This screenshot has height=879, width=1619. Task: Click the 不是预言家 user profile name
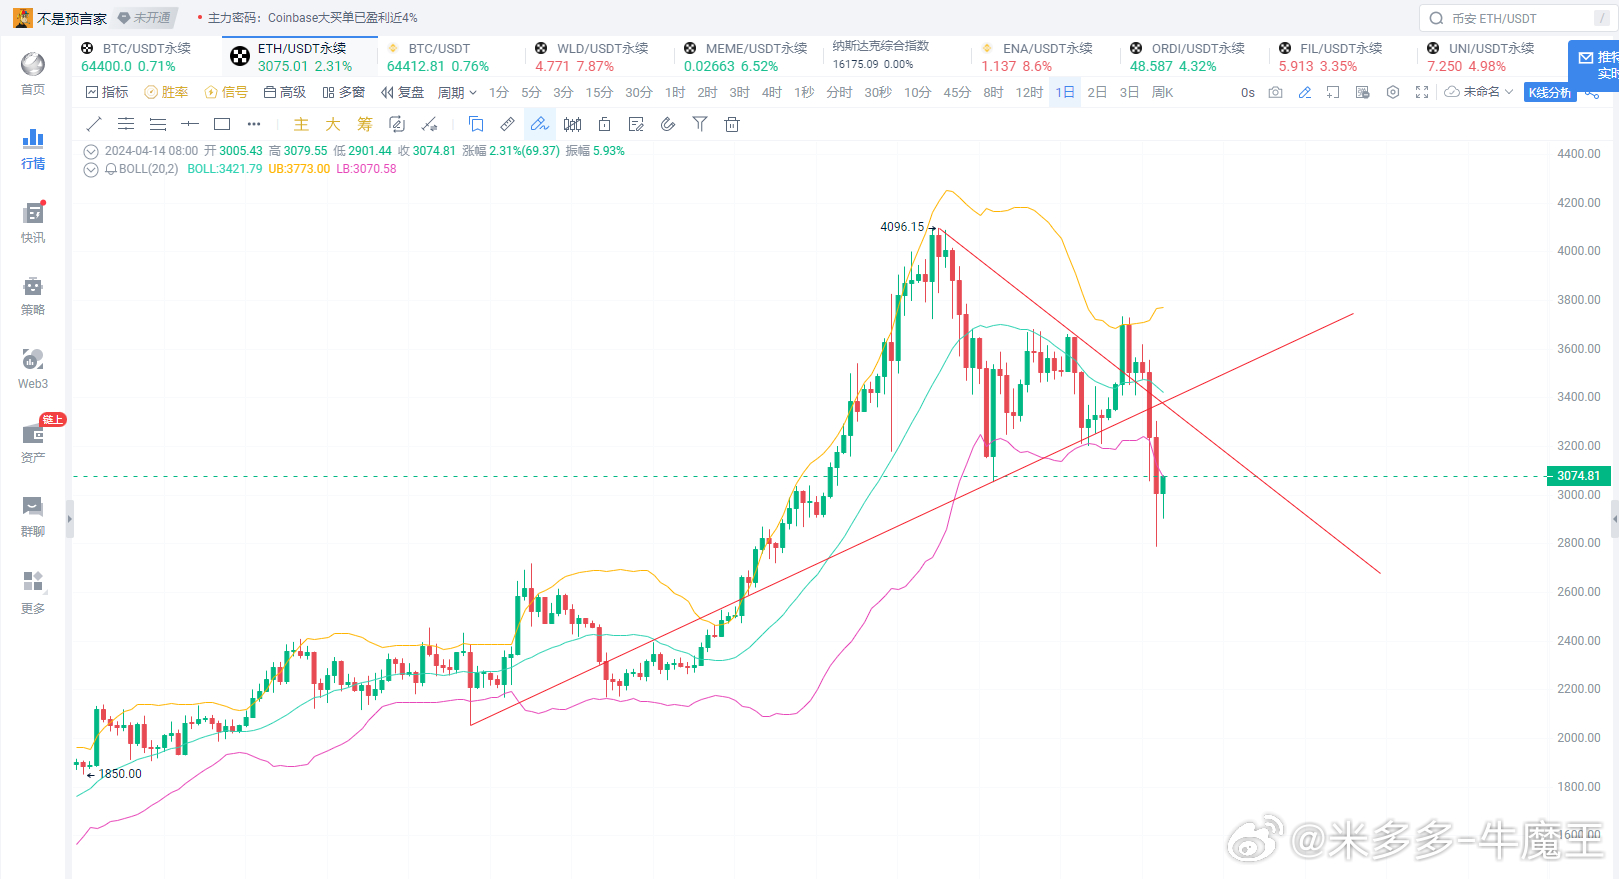[x=72, y=18]
